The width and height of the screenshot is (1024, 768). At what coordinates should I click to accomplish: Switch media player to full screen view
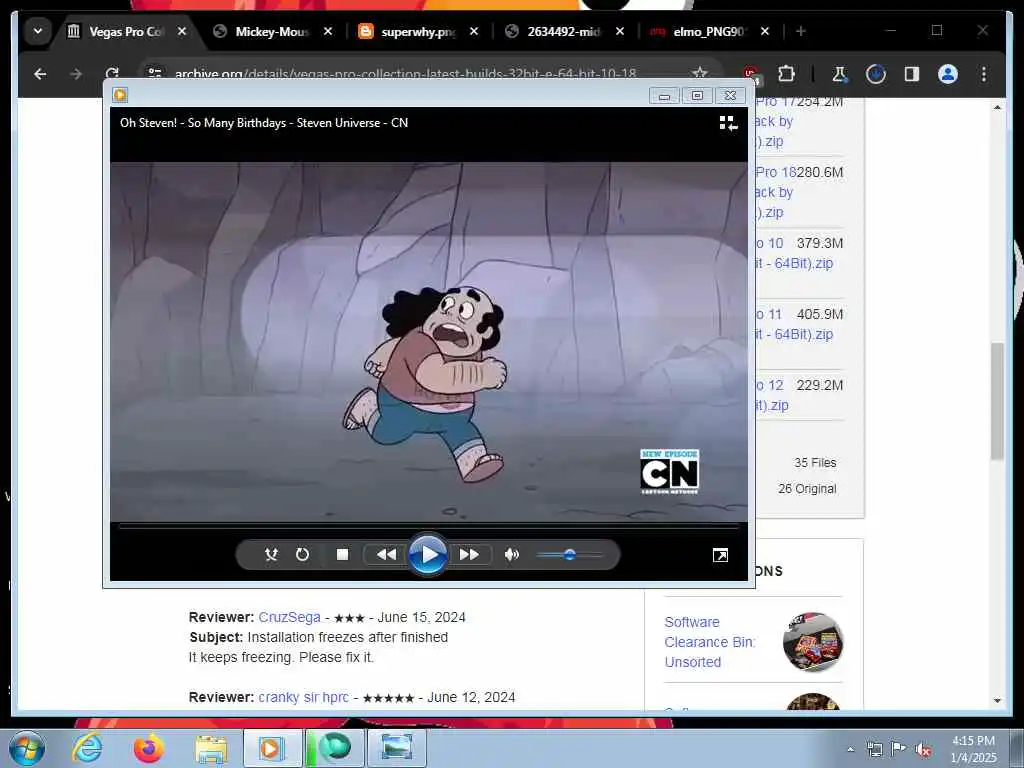[x=720, y=555]
